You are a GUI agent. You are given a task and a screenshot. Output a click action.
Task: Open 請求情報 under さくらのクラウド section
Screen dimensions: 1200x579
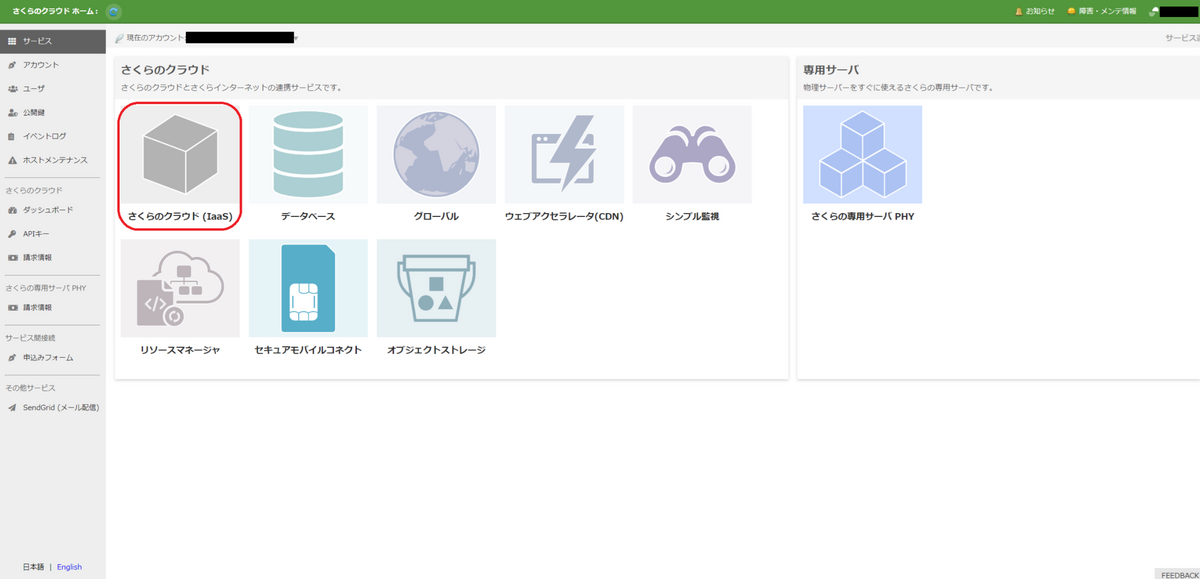pyautogui.click(x=53, y=258)
